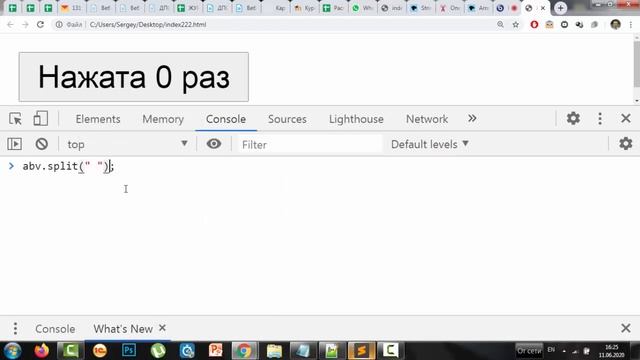Screen dimensions: 640x360
Task: Open console settings gear
Action: point(625,144)
